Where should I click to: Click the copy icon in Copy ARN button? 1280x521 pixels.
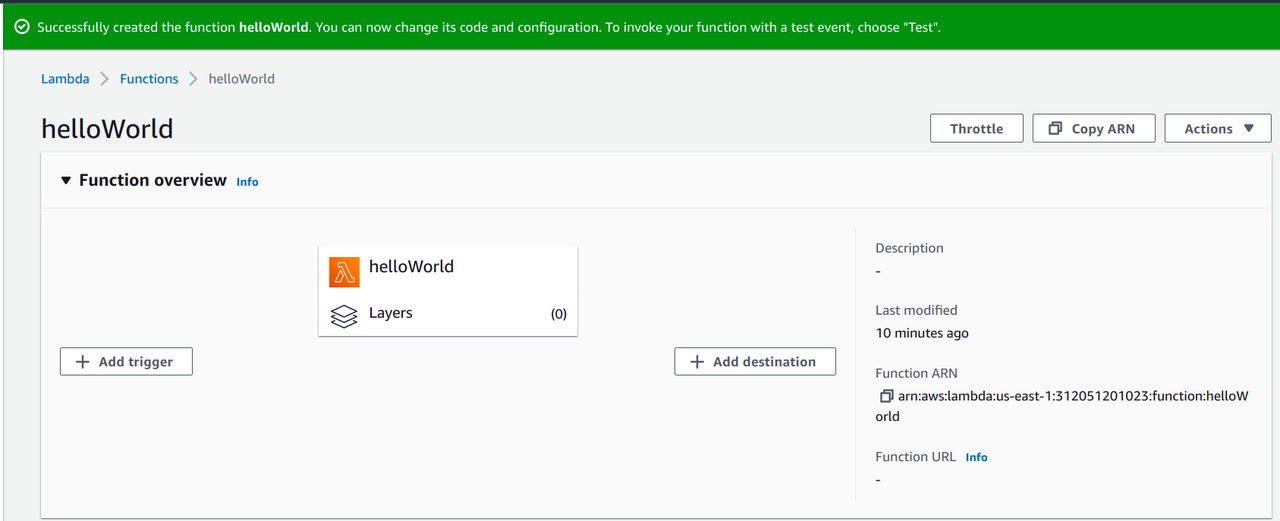(1055, 129)
